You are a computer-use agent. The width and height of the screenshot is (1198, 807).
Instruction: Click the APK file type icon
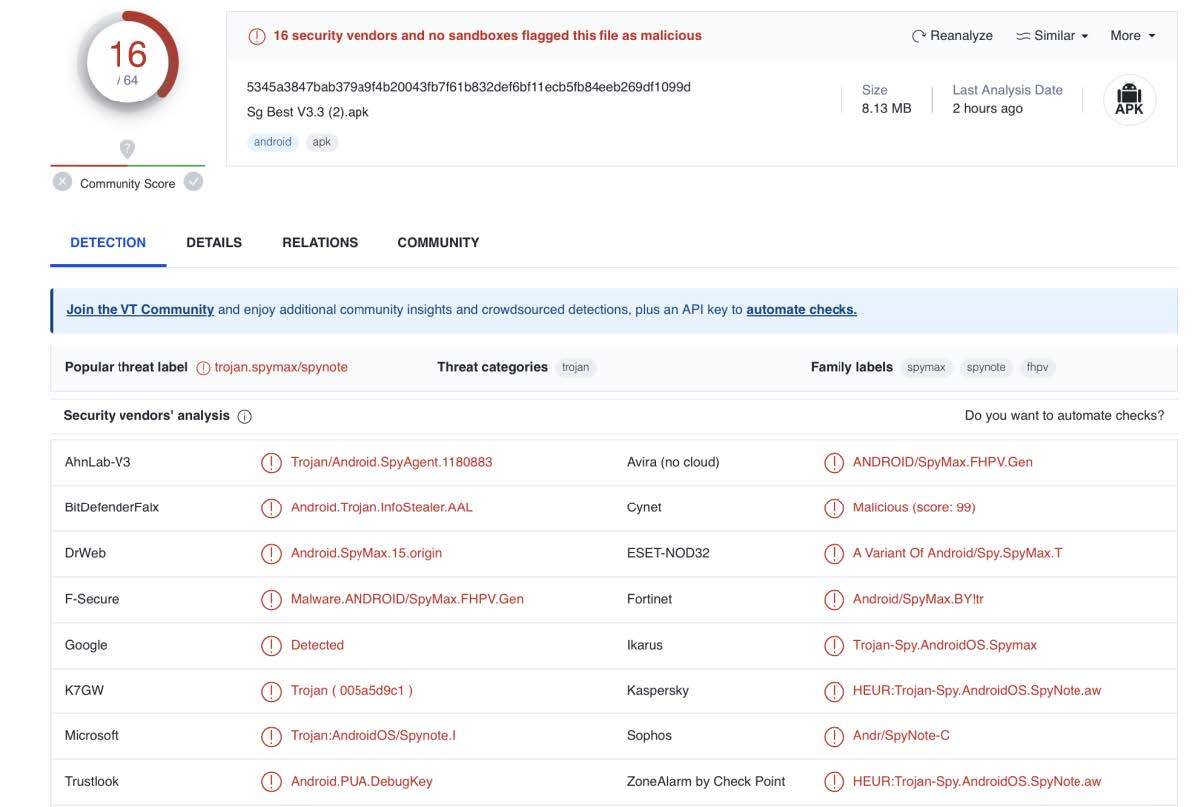pos(1129,100)
